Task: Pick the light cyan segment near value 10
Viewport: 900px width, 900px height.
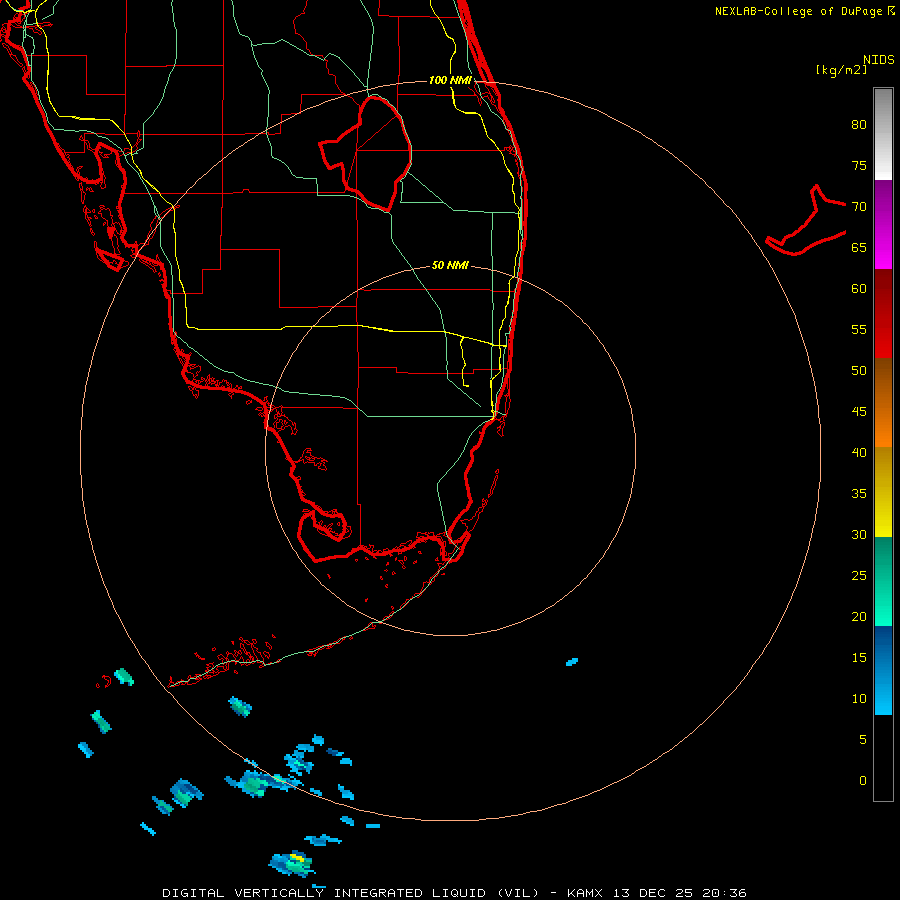Action: click(883, 670)
